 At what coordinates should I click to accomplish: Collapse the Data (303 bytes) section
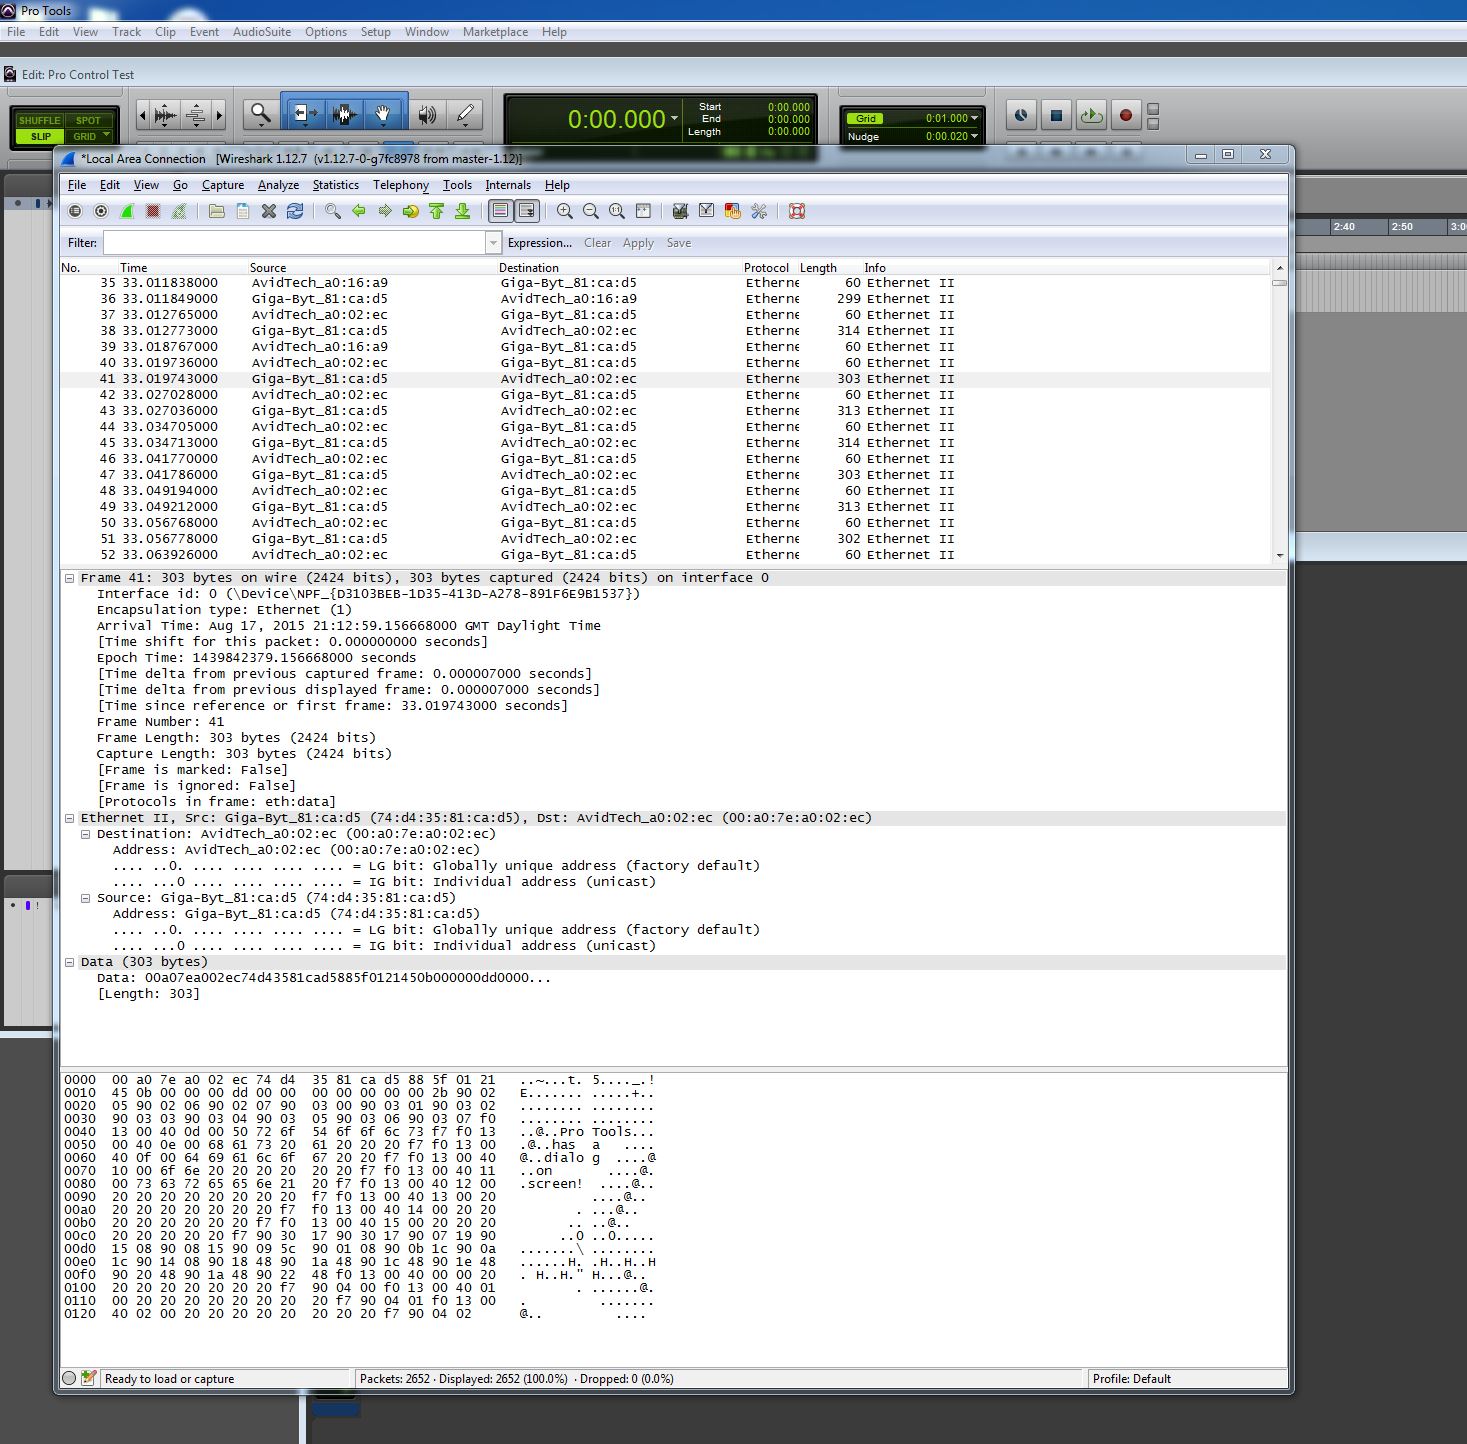(x=70, y=962)
